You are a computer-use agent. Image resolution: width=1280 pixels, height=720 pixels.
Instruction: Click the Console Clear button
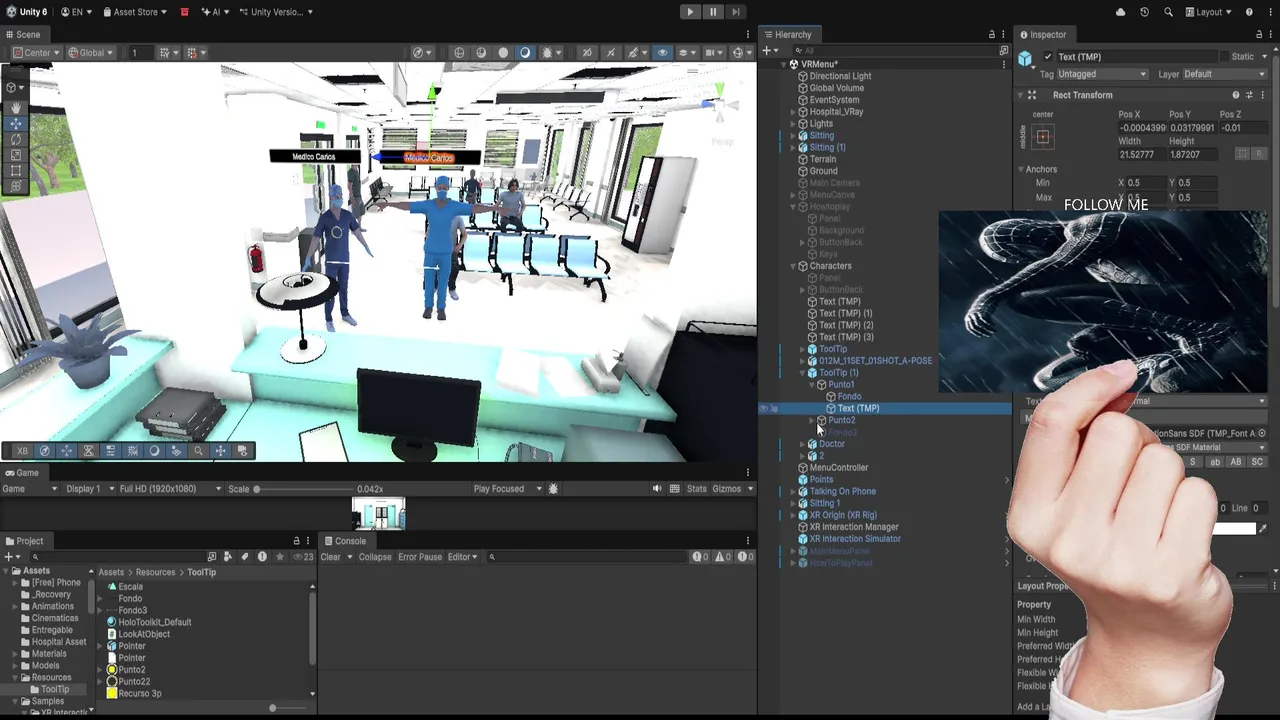330,557
